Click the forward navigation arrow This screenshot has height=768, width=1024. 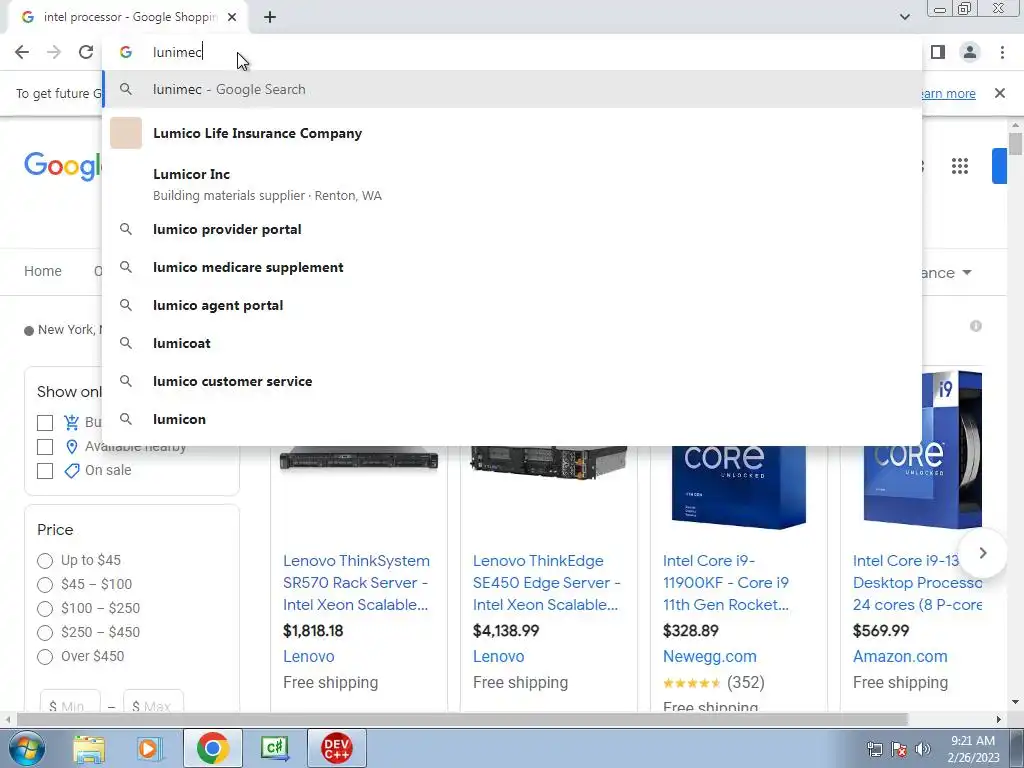click(x=54, y=52)
